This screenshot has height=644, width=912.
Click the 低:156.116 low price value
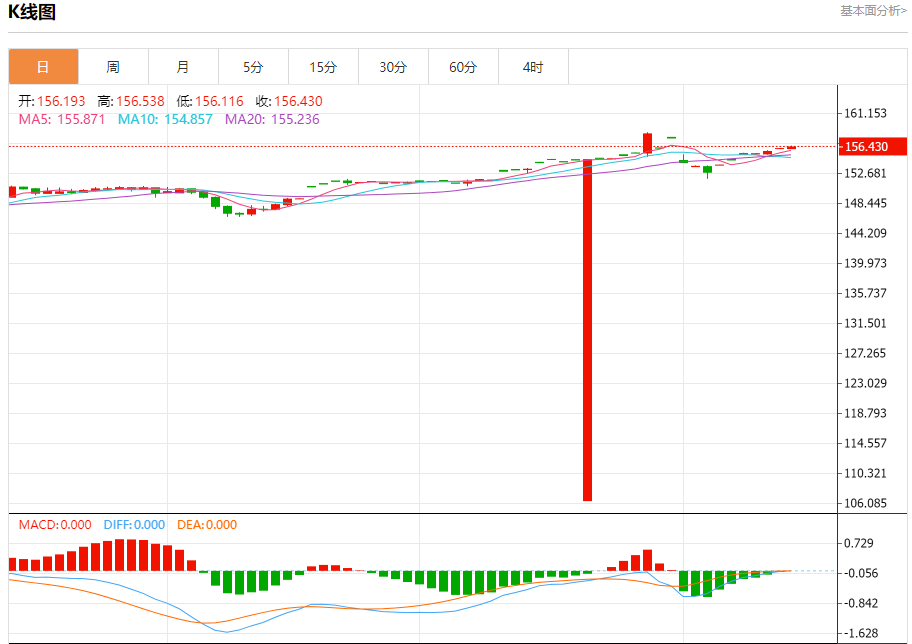210,101
